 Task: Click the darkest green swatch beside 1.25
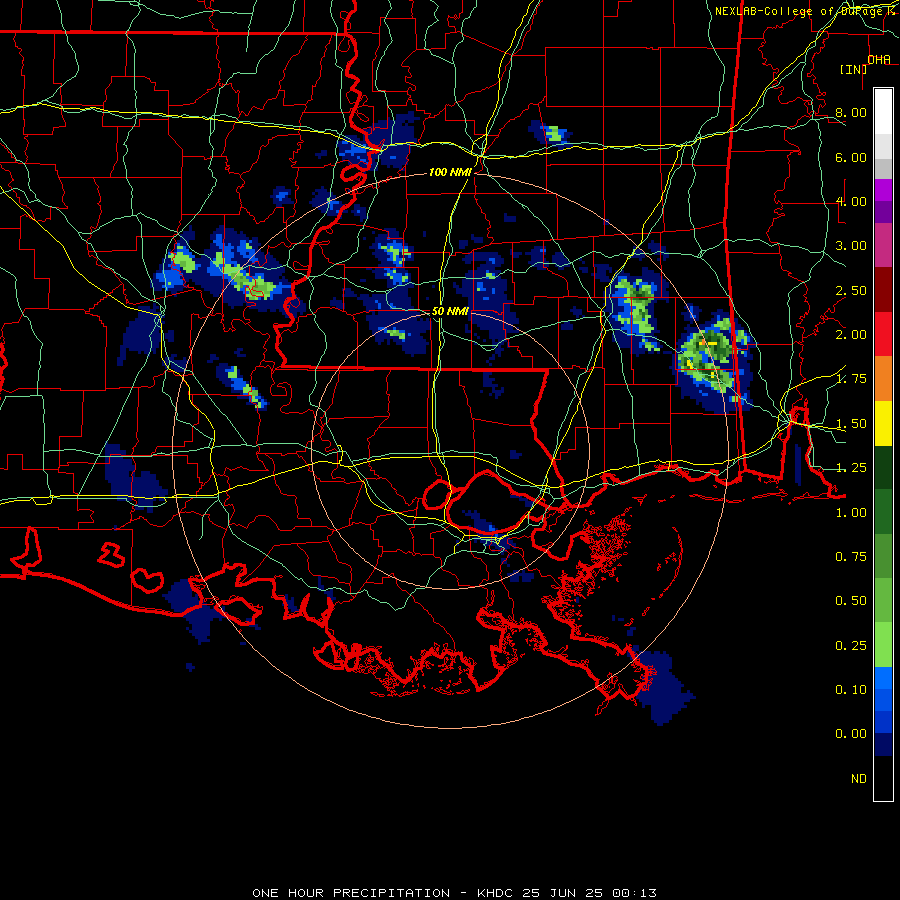[x=883, y=467]
